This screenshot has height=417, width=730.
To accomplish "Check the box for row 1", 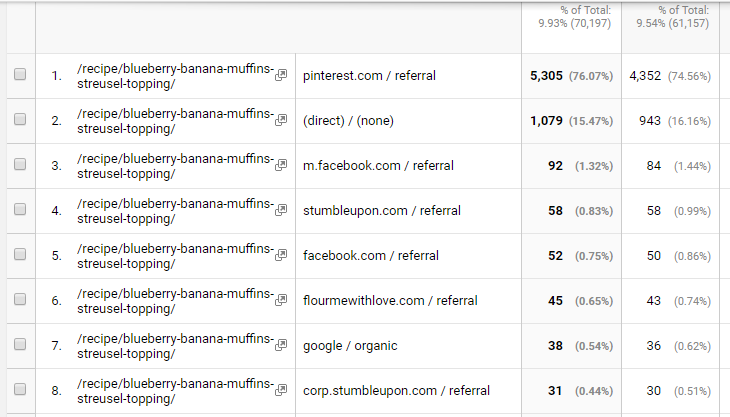I will (20, 75).
